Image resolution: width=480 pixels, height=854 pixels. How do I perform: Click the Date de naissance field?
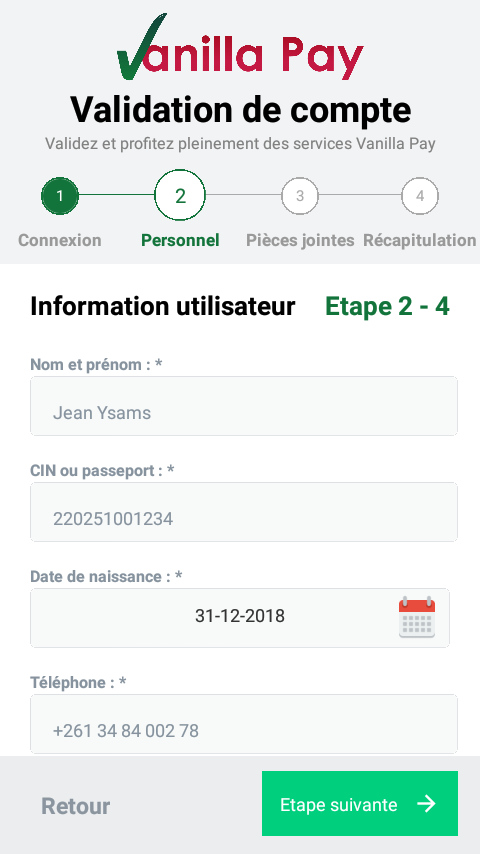click(240, 618)
